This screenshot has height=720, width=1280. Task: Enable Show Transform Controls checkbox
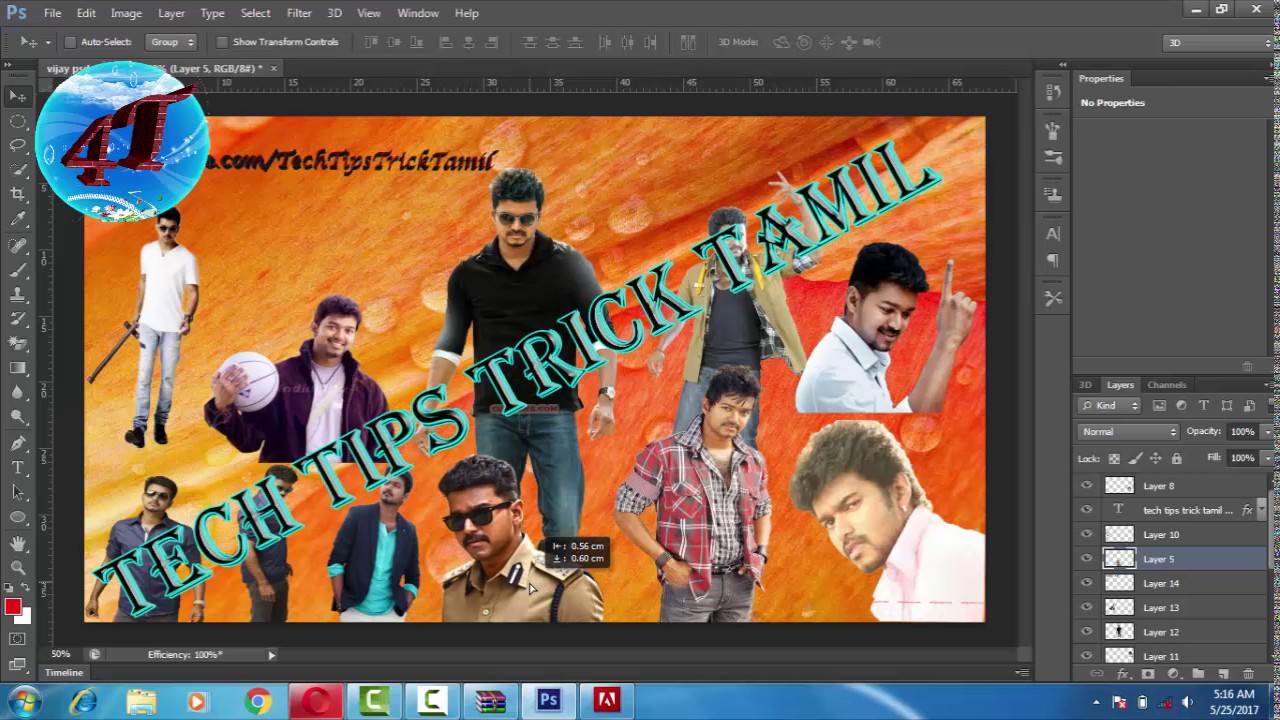pyautogui.click(x=222, y=42)
